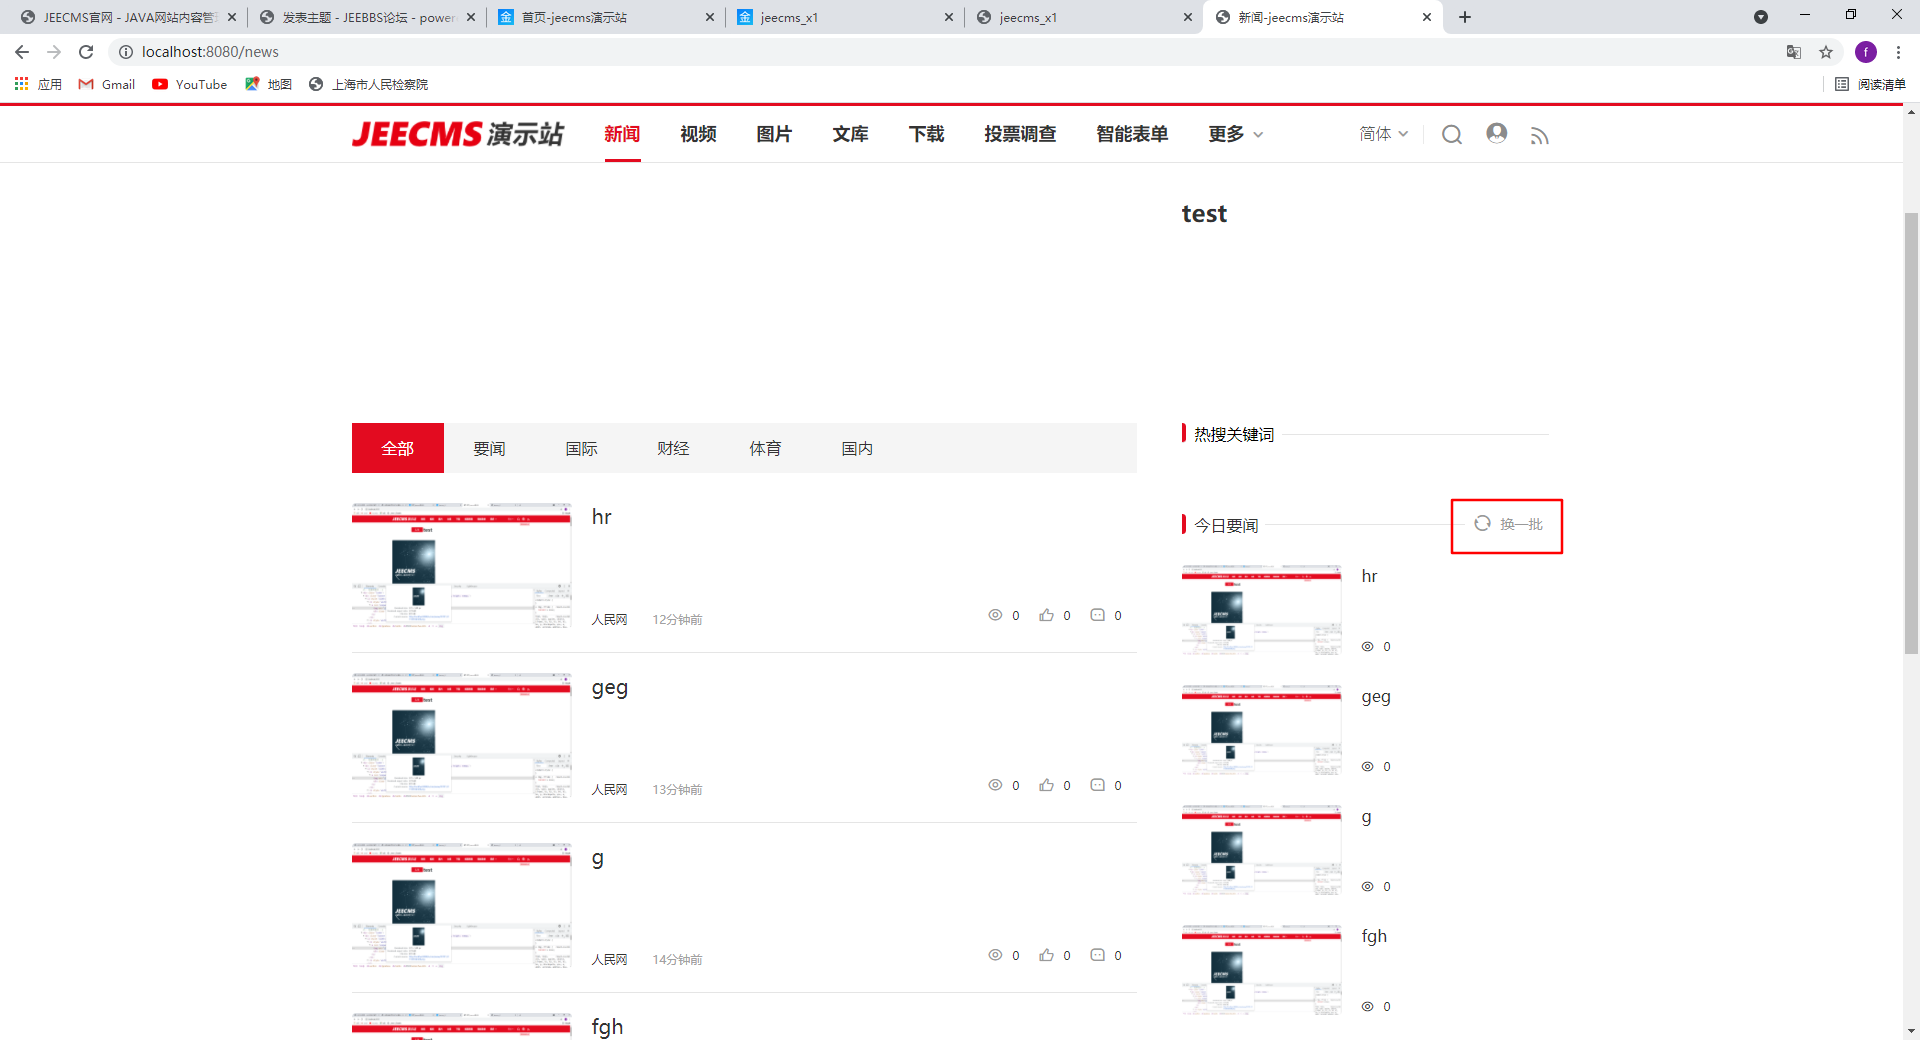Screen dimensions: 1920x1040
Task: Select the 全部 category tab
Action: coord(398,448)
